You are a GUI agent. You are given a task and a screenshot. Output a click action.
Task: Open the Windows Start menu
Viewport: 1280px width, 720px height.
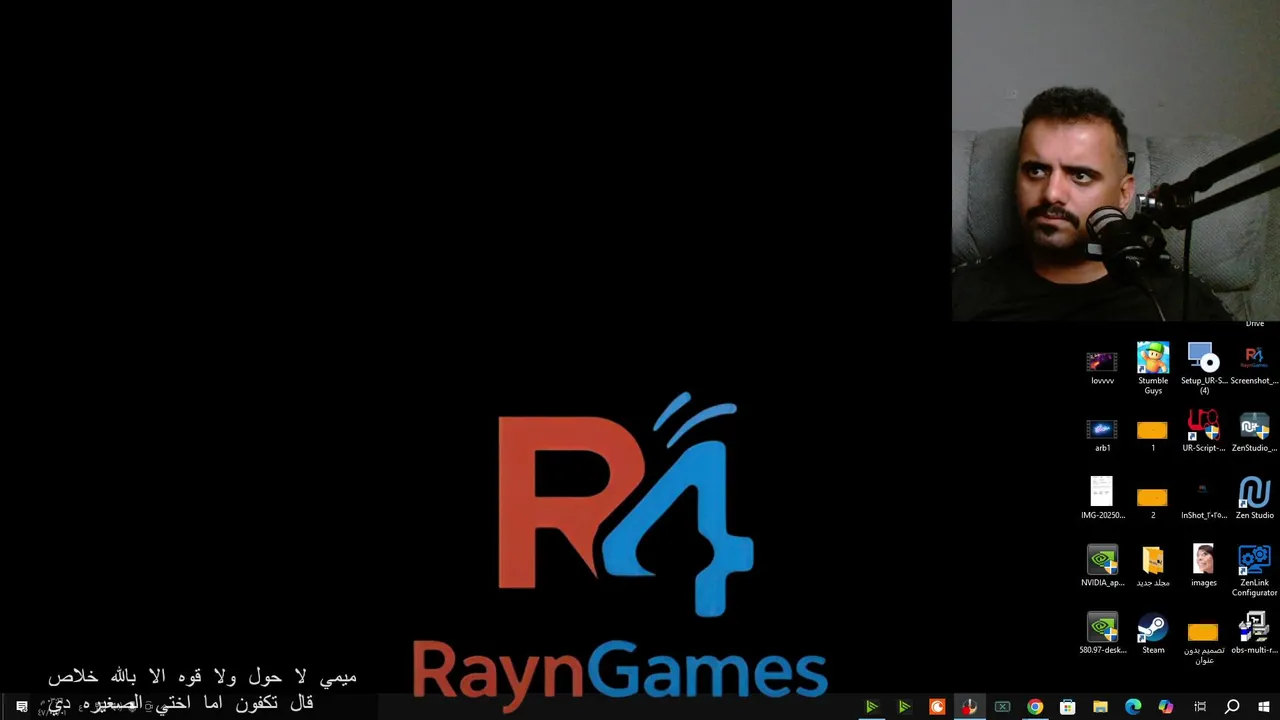(1264, 707)
